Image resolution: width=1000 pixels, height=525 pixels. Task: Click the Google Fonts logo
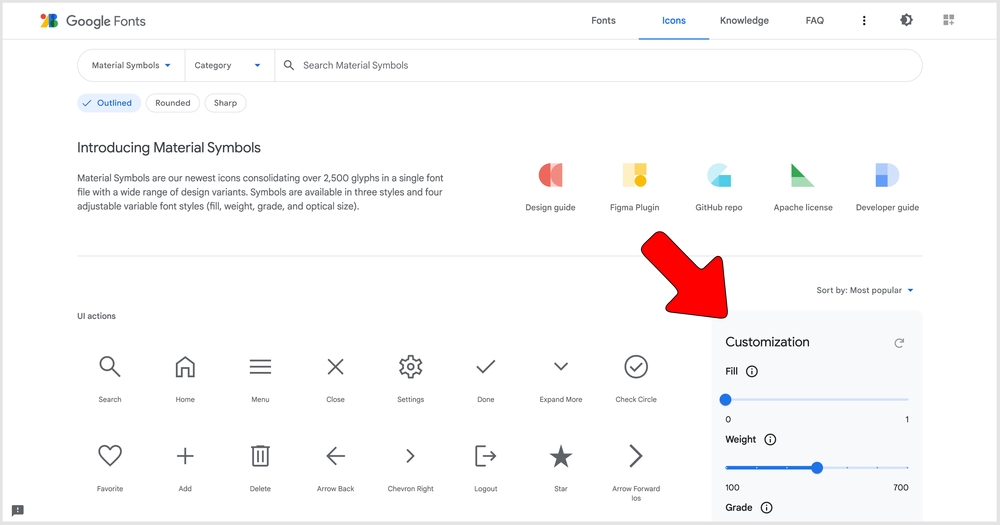(x=93, y=21)
